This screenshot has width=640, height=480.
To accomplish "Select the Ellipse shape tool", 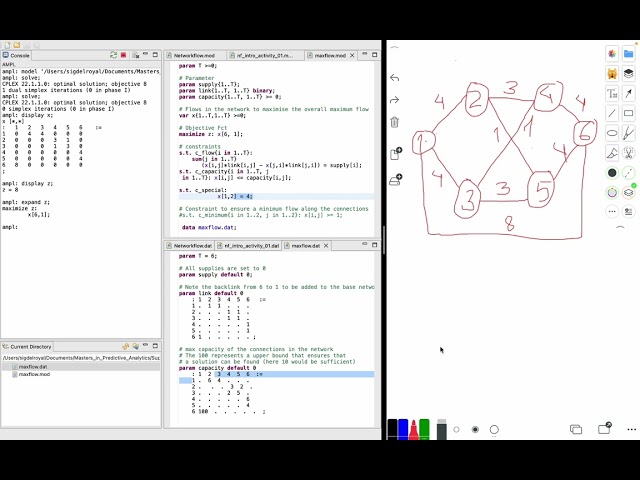I will click(612, 133).
